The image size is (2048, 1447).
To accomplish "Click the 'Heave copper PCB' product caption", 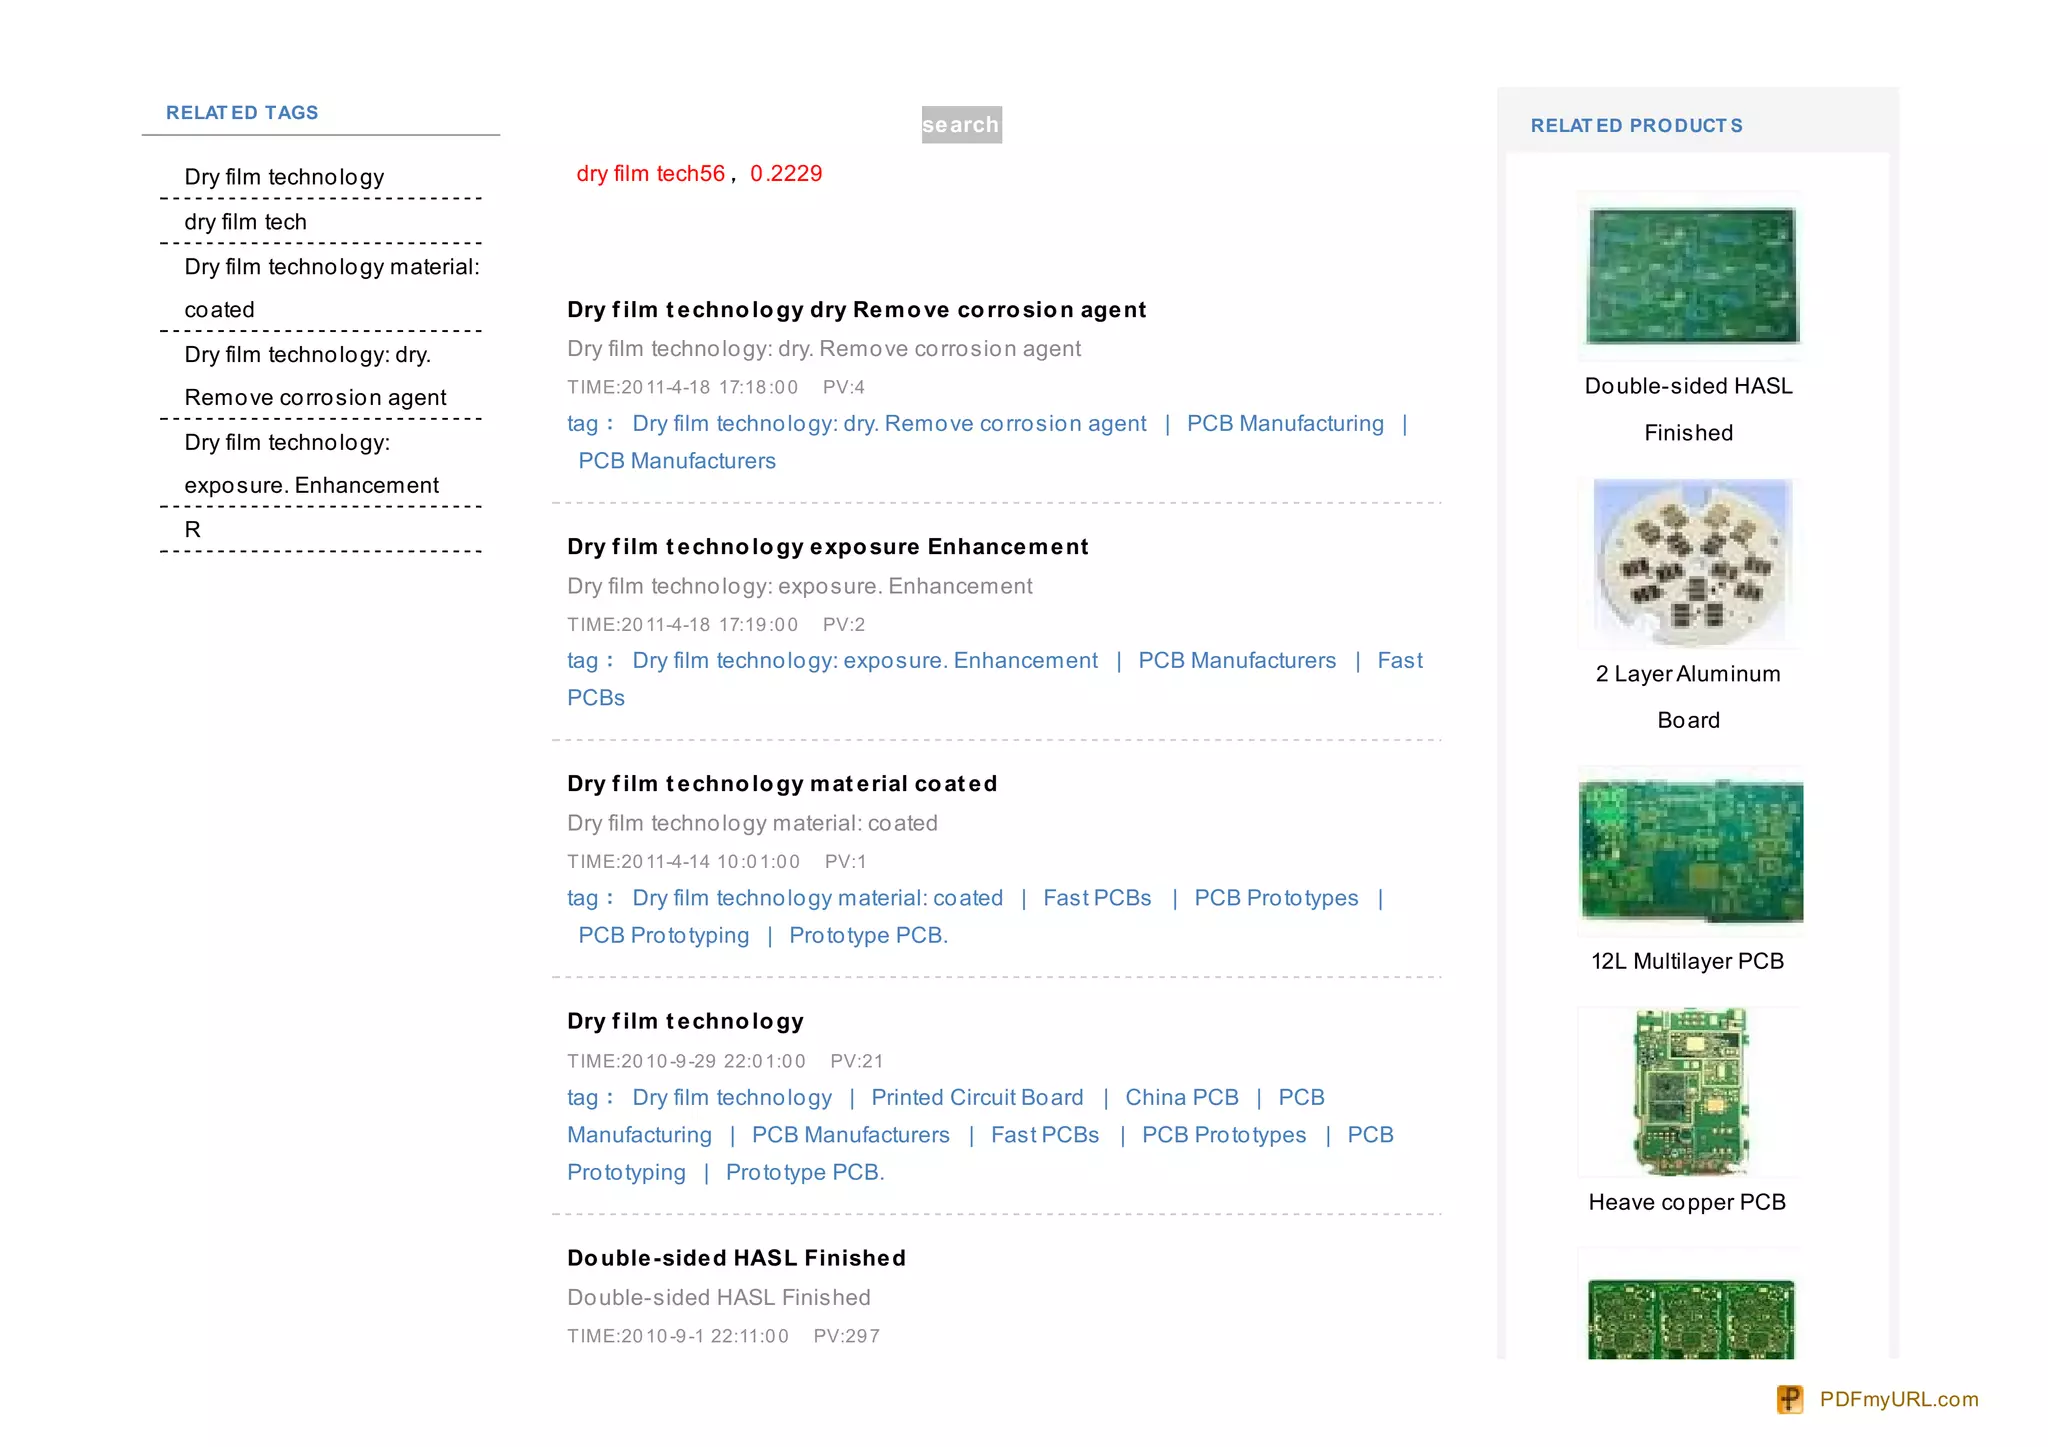I will (x=1687, y=1202).
